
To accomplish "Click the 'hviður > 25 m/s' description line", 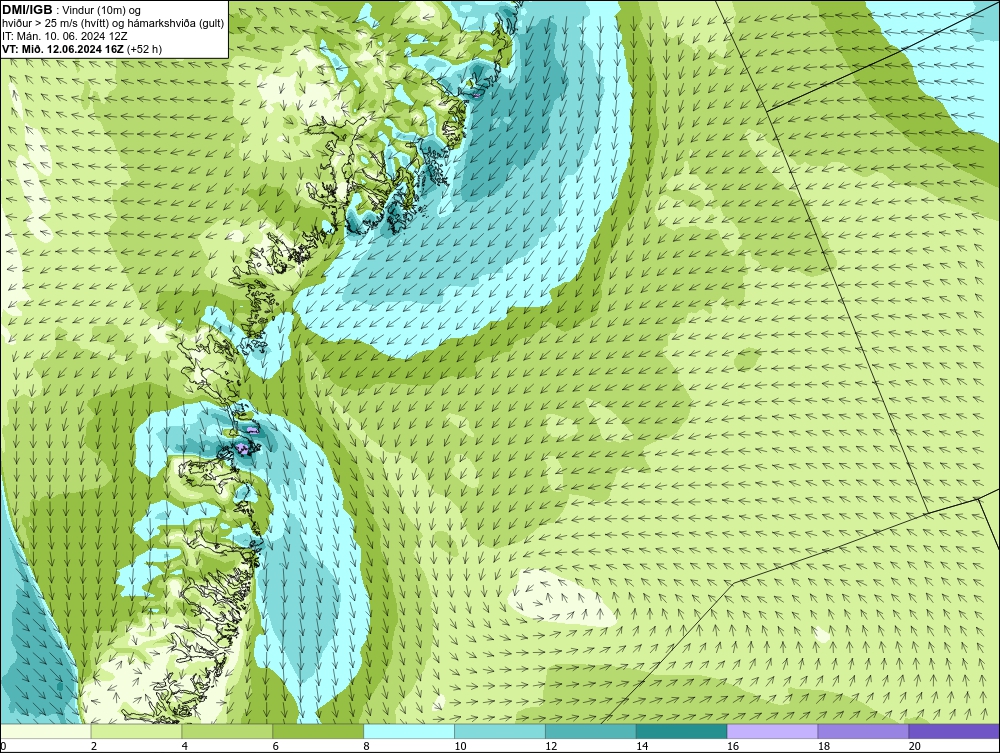I will pos(113,24).
